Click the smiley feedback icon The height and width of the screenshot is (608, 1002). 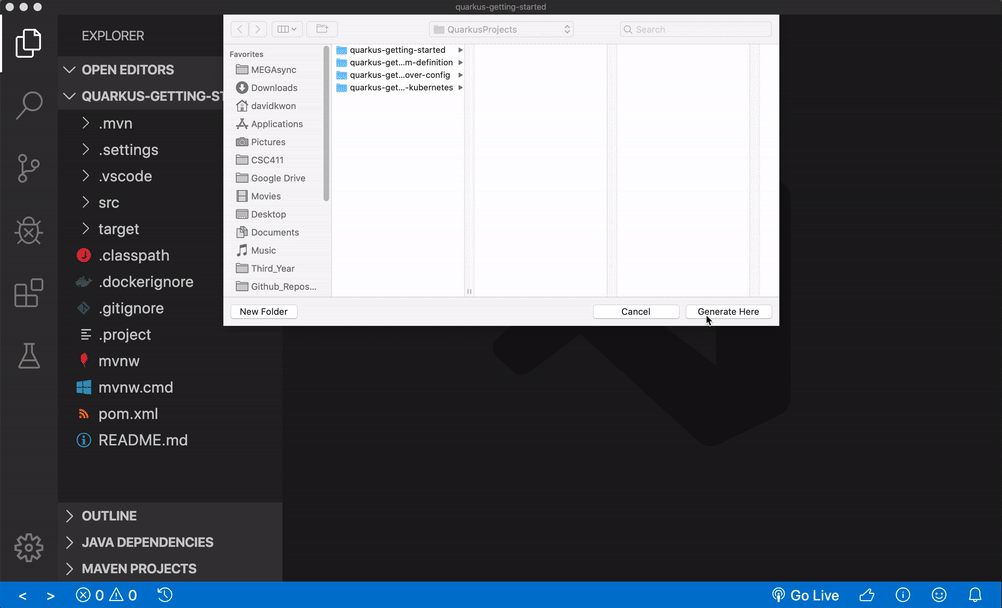coord(939,595)
